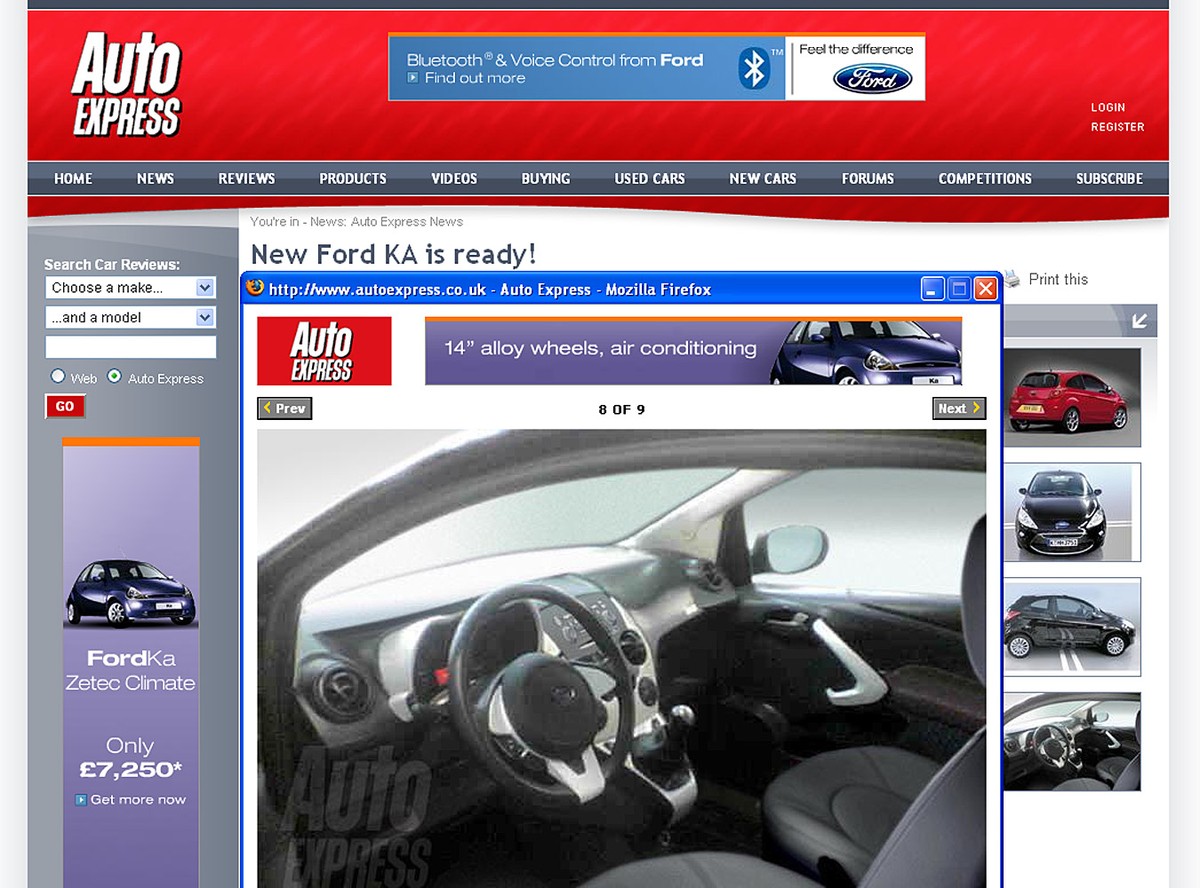Click the Auto Express logo inside the popup
Screen dimensions: 1200x888
324,351
